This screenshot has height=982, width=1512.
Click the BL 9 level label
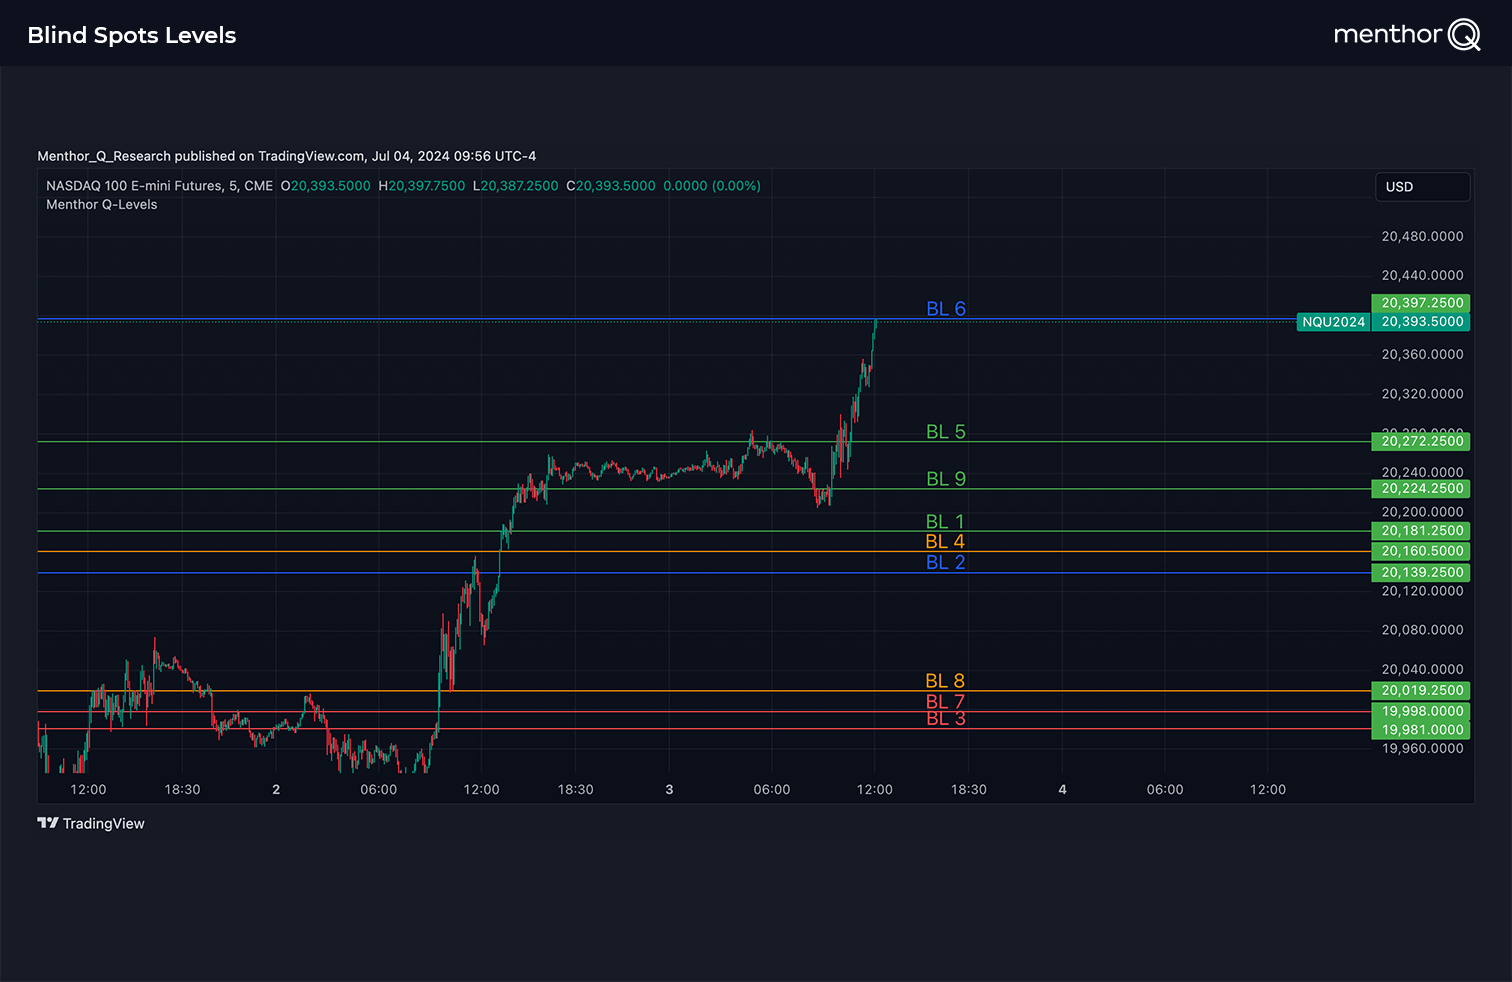tap(946, 478)
